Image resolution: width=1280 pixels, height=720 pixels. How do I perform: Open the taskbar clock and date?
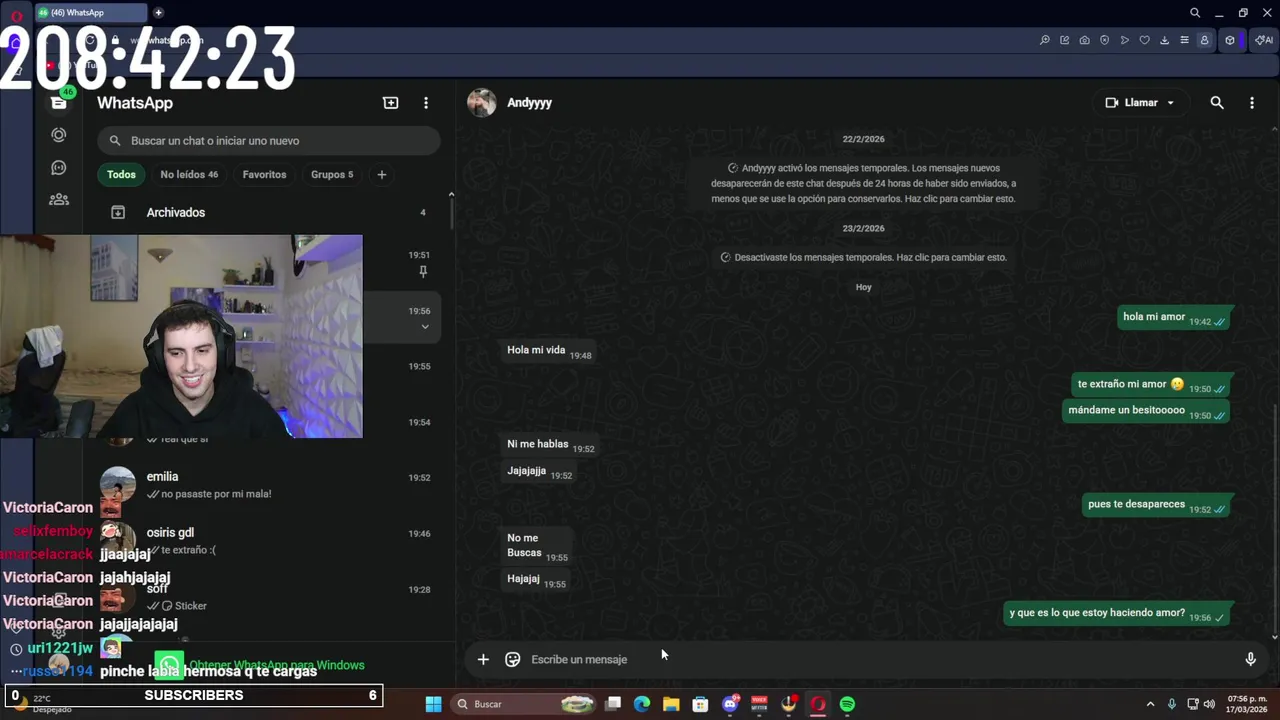1247,704
